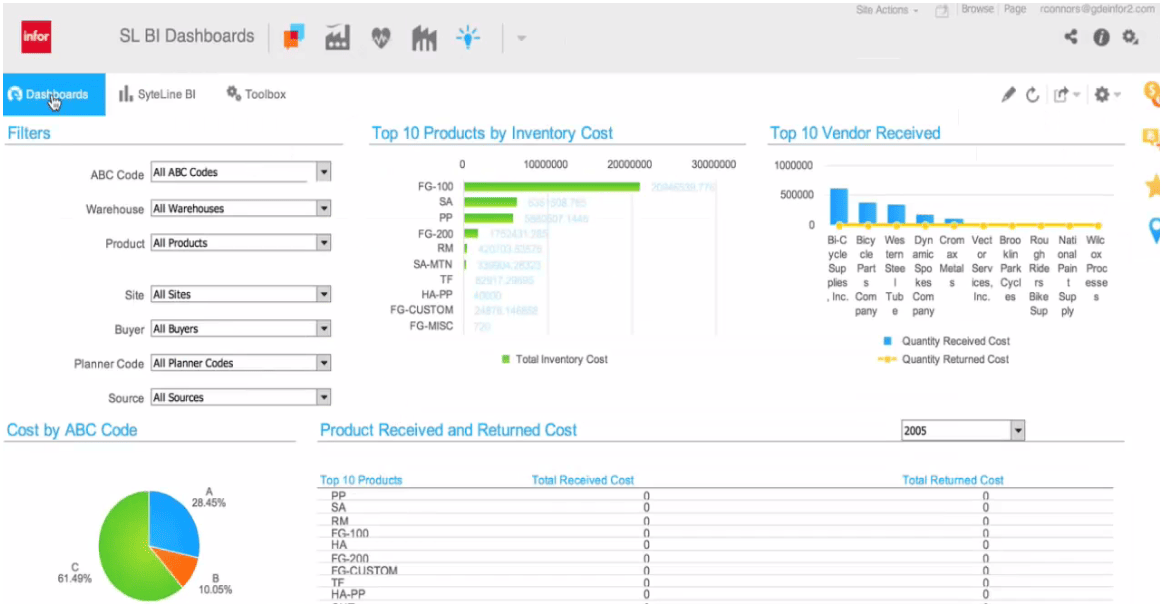The image size is (1163, 607).
Task: Click the star favorites icon on right edge
Action: (x=1154, y=185)
